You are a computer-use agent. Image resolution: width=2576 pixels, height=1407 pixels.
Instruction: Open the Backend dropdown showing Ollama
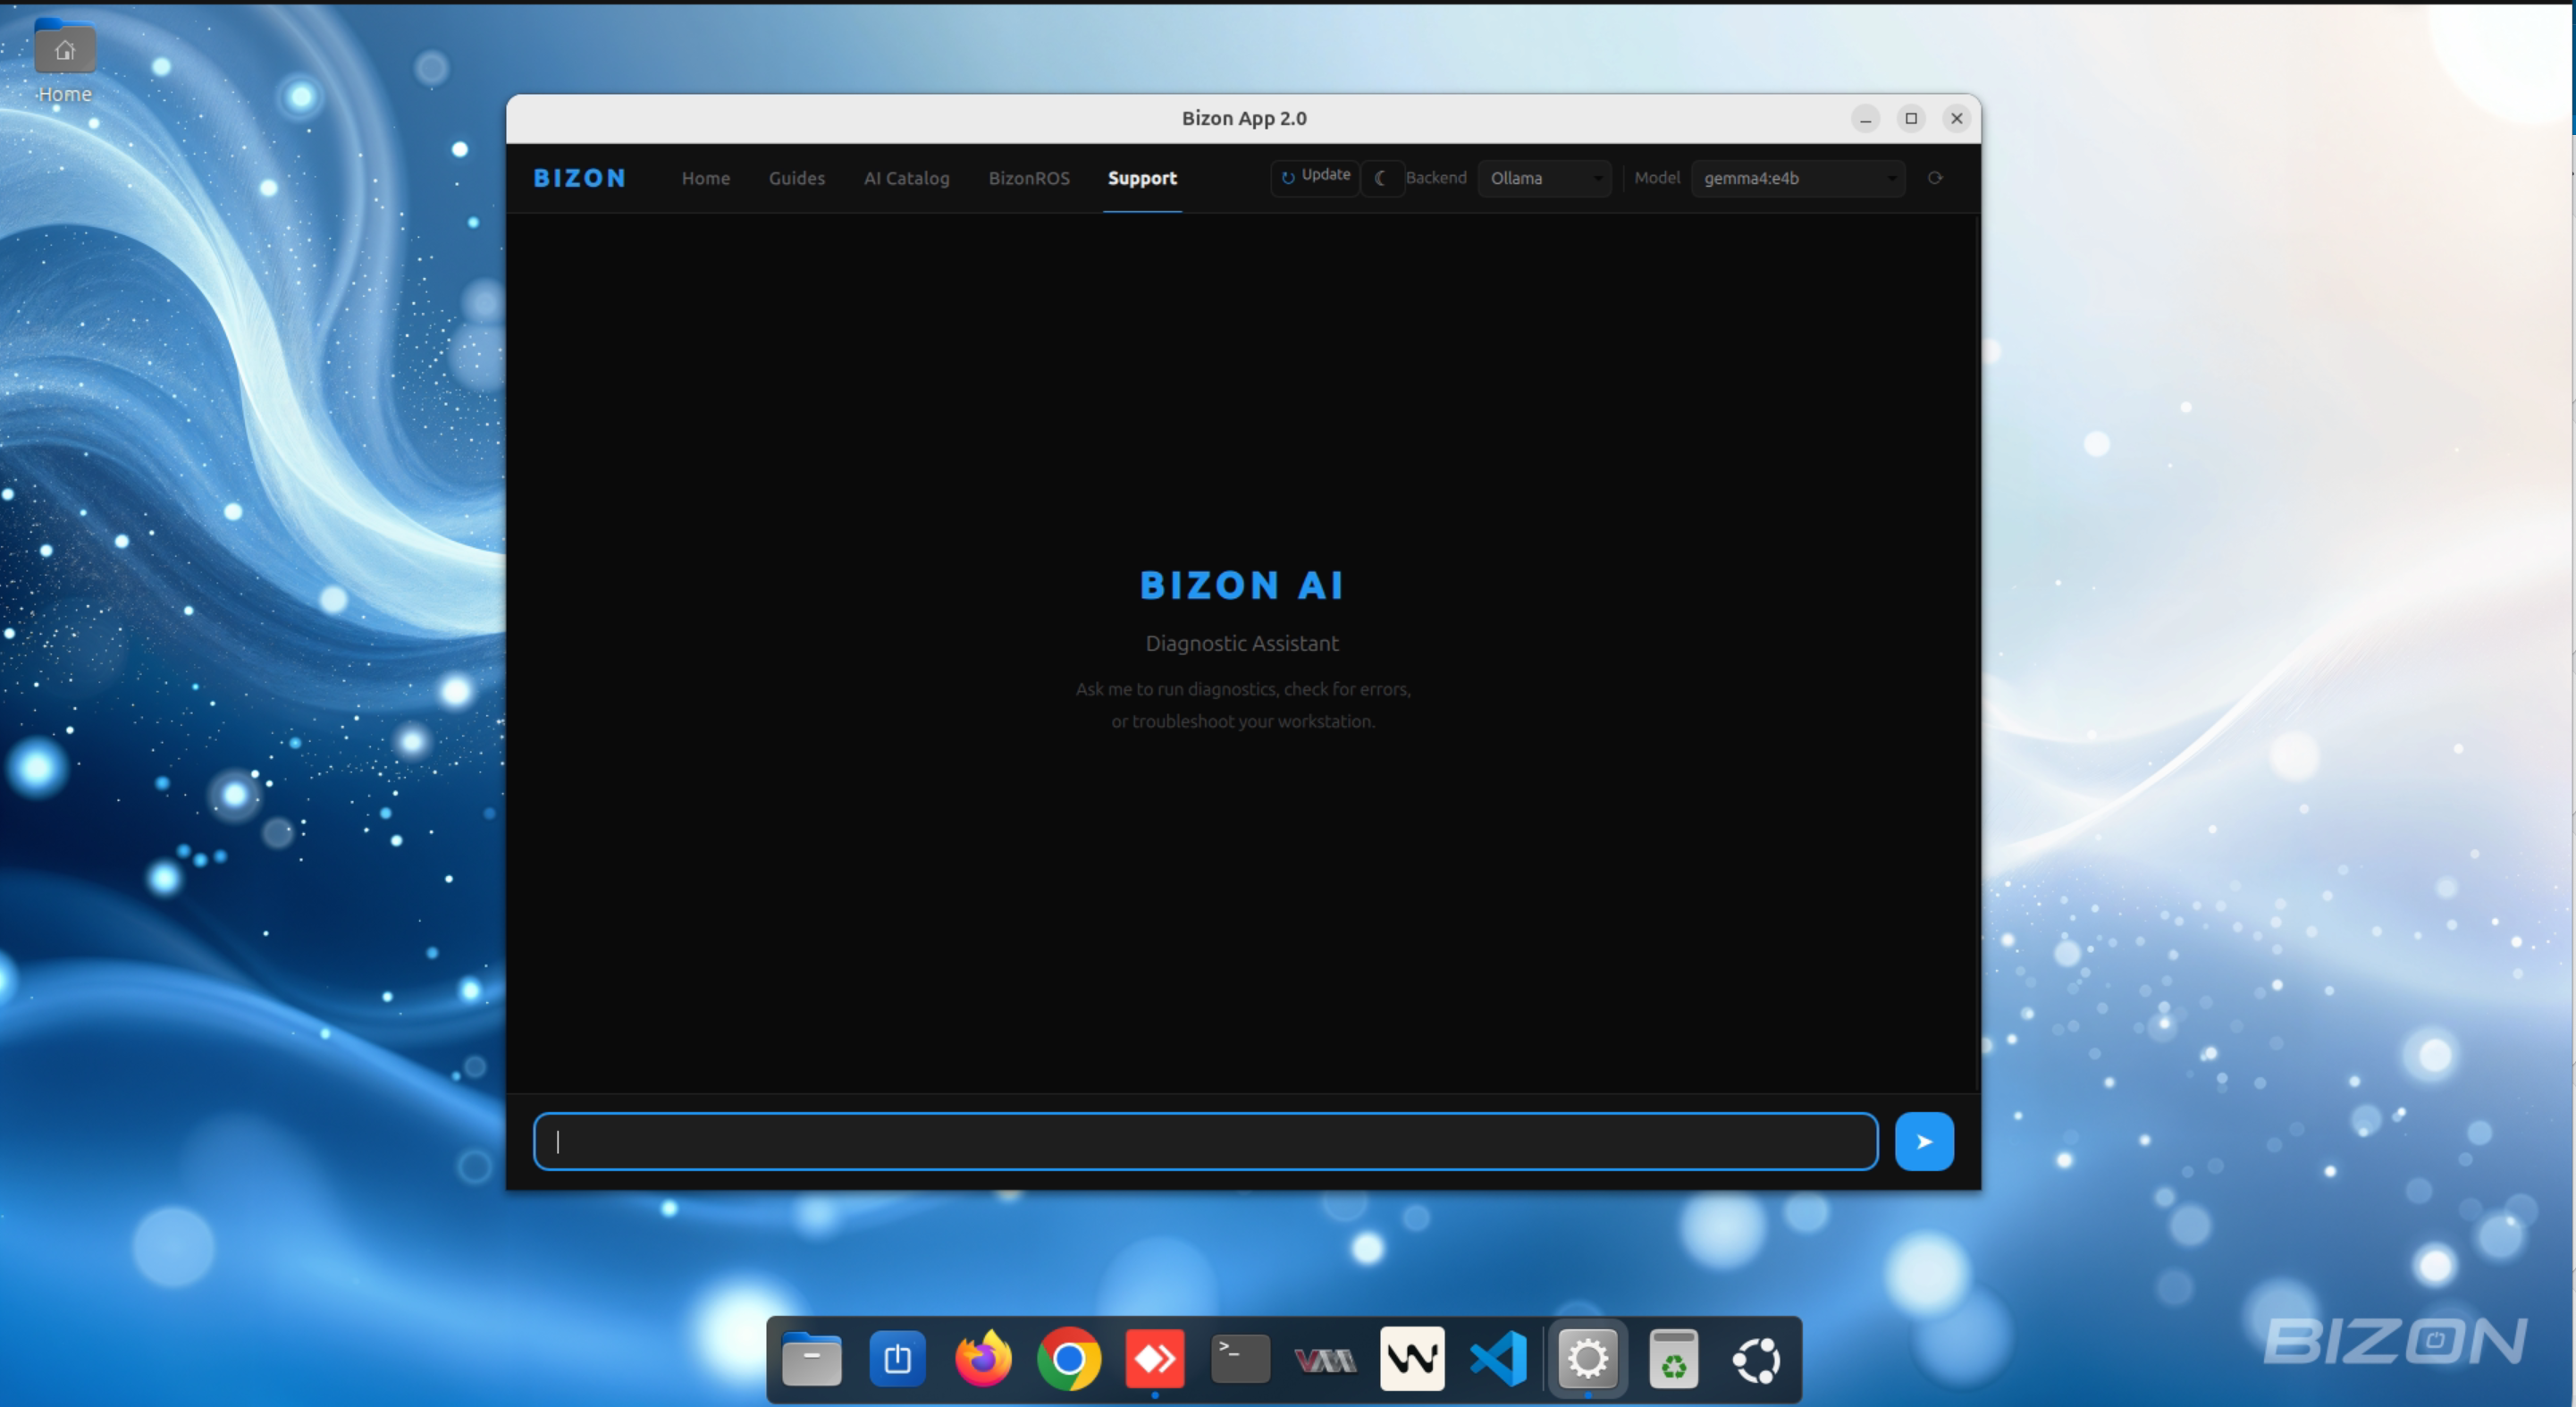click(1544, 178)
